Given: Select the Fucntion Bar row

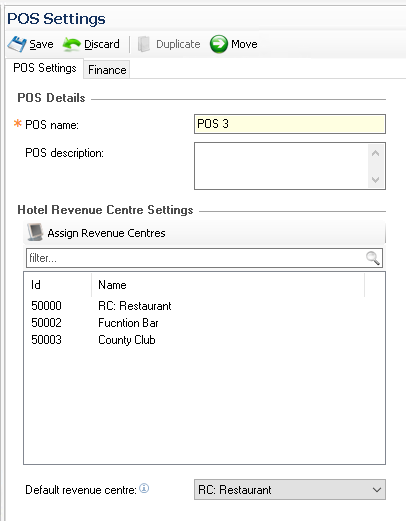Looking at the screenshot, I should click(204, 323).
